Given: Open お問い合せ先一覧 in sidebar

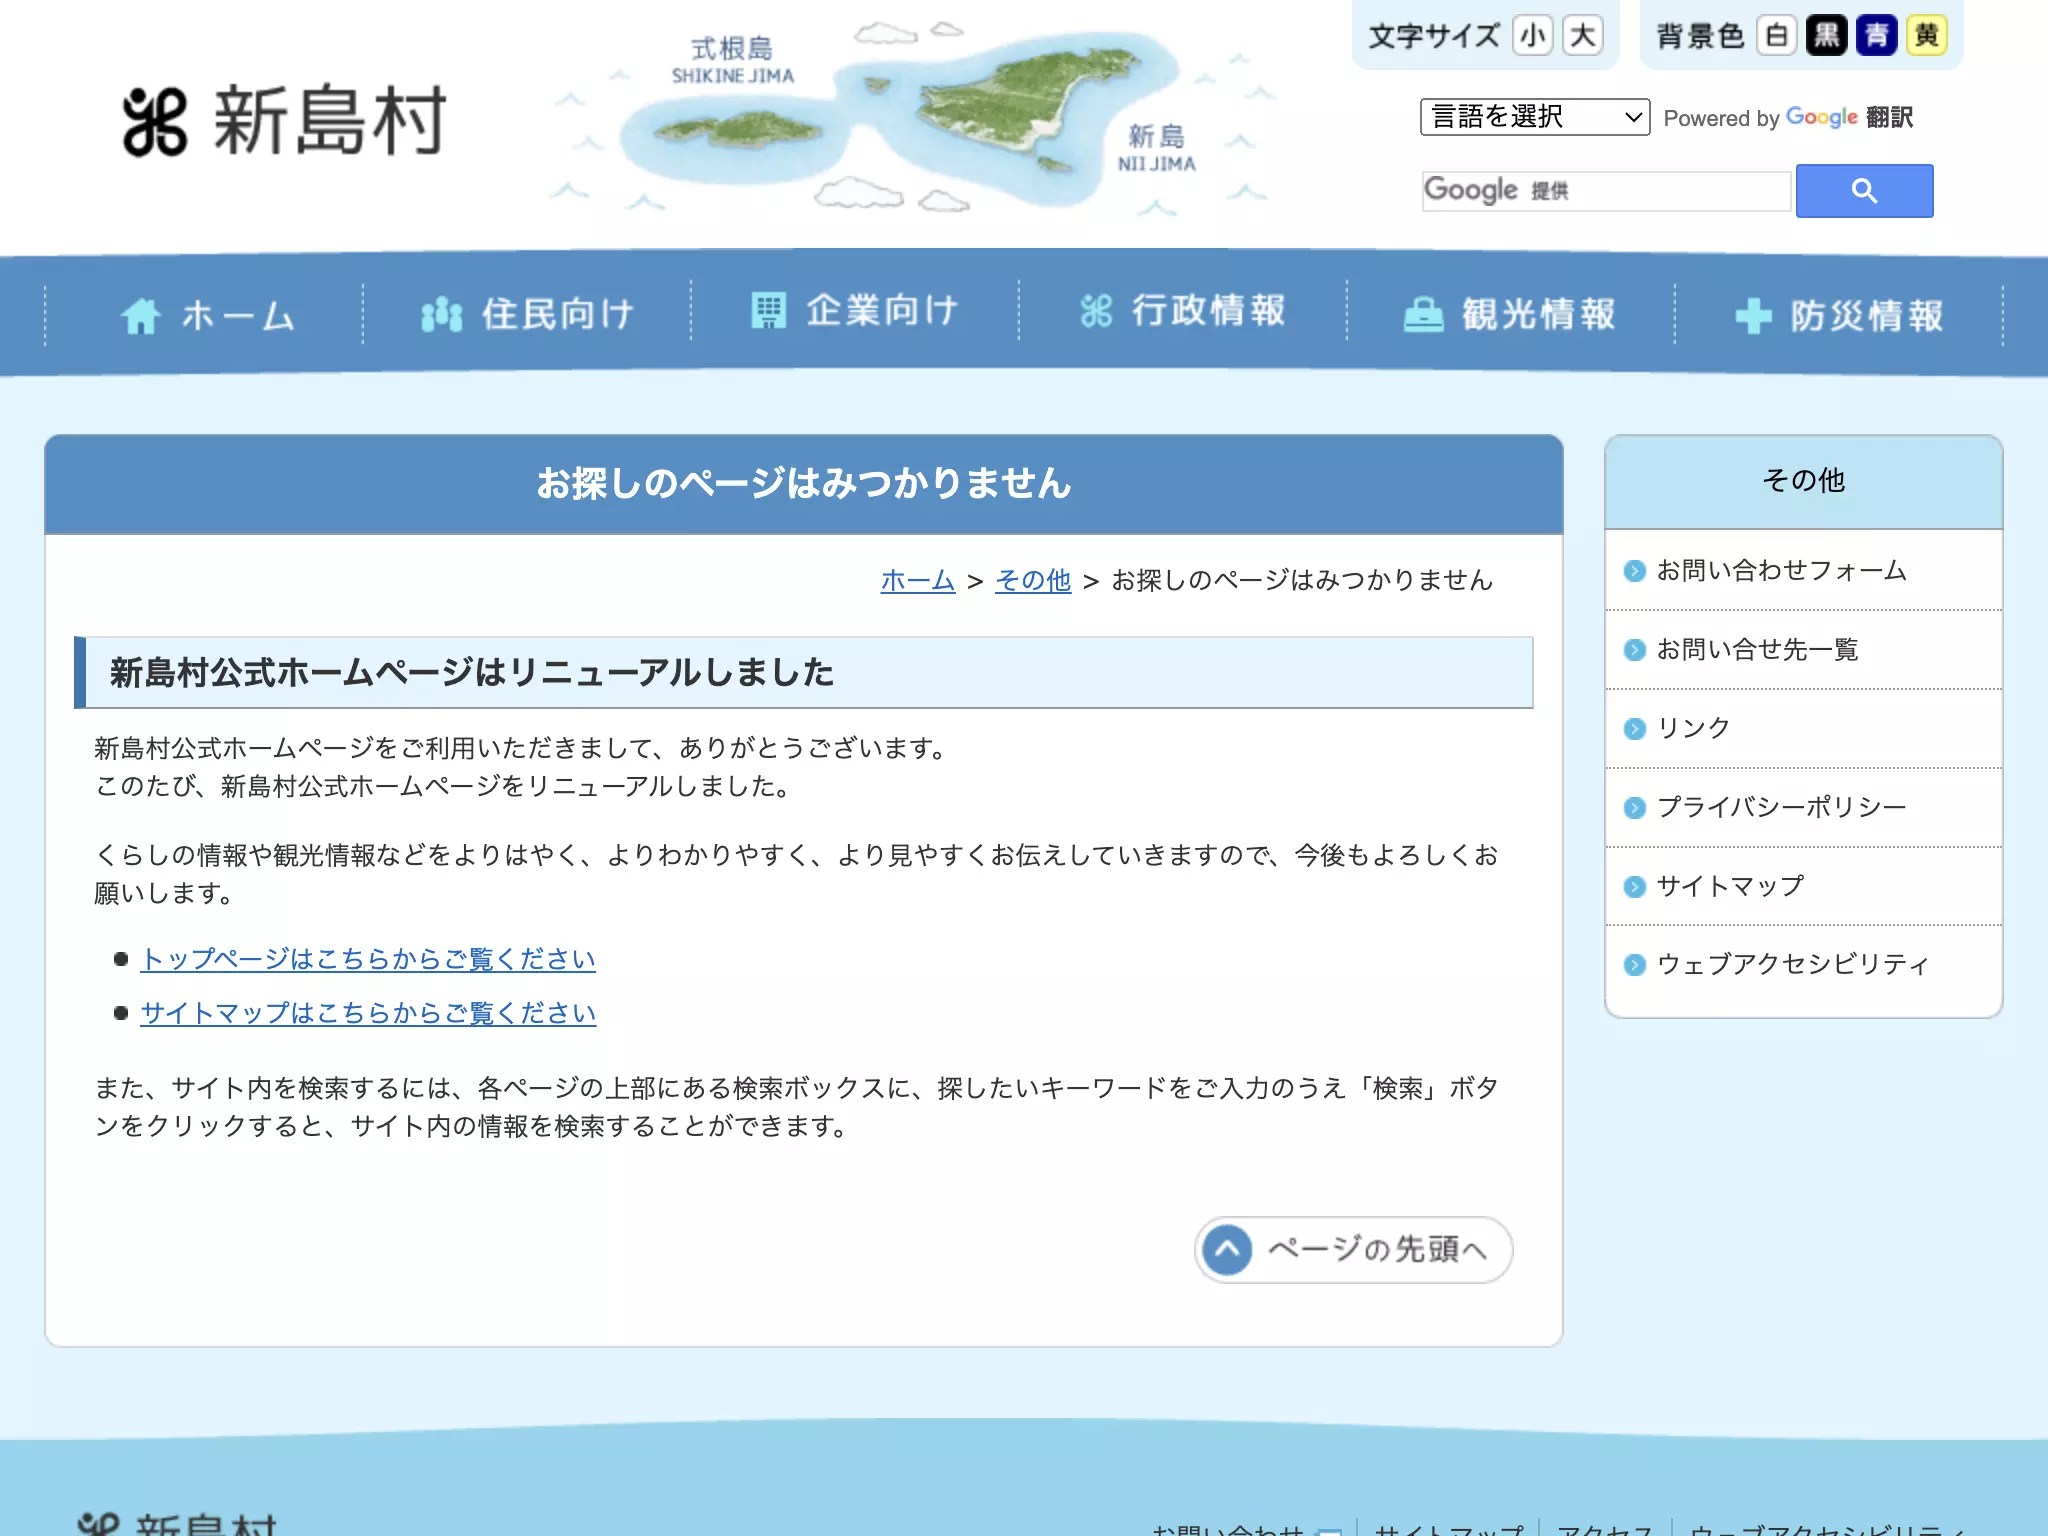Looking at the screenshot, I should tap(1803, 650).
